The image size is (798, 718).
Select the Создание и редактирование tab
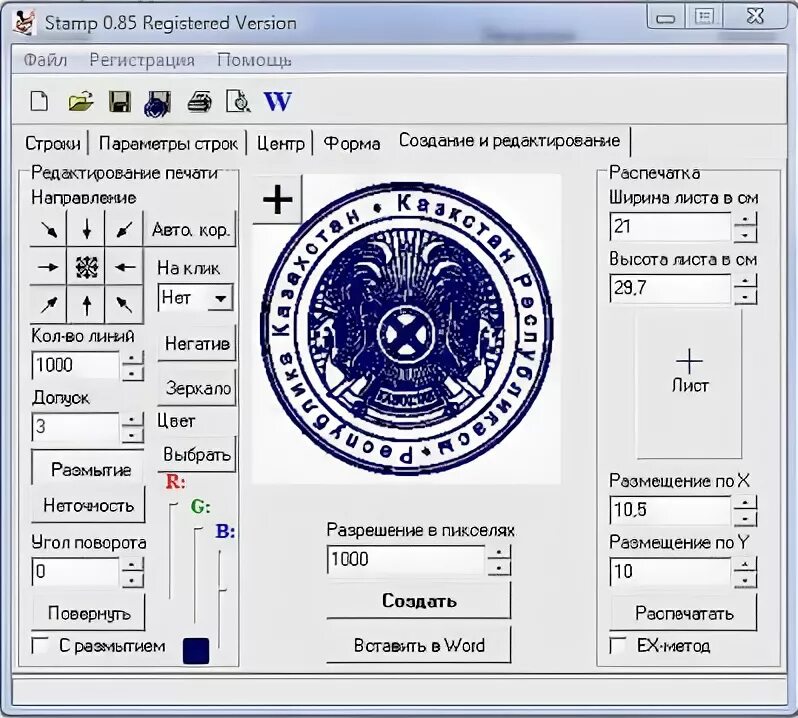click(509, 140)
